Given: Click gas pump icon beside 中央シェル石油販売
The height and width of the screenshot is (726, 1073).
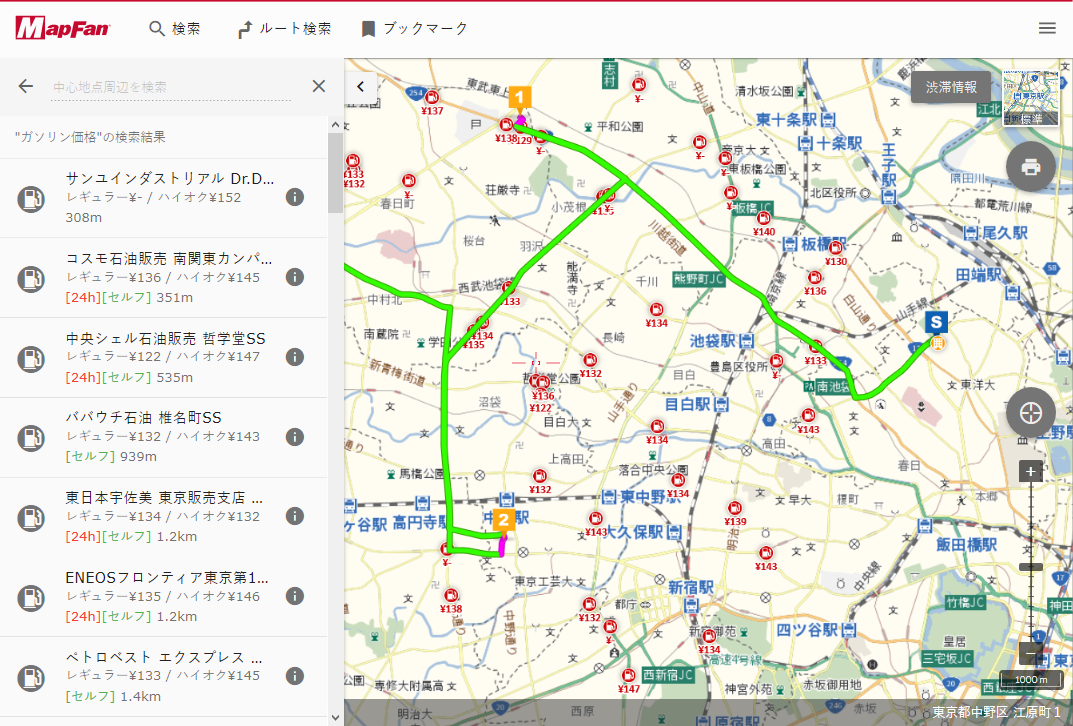Looking at the screenshot, I should [x=31, y=359].
